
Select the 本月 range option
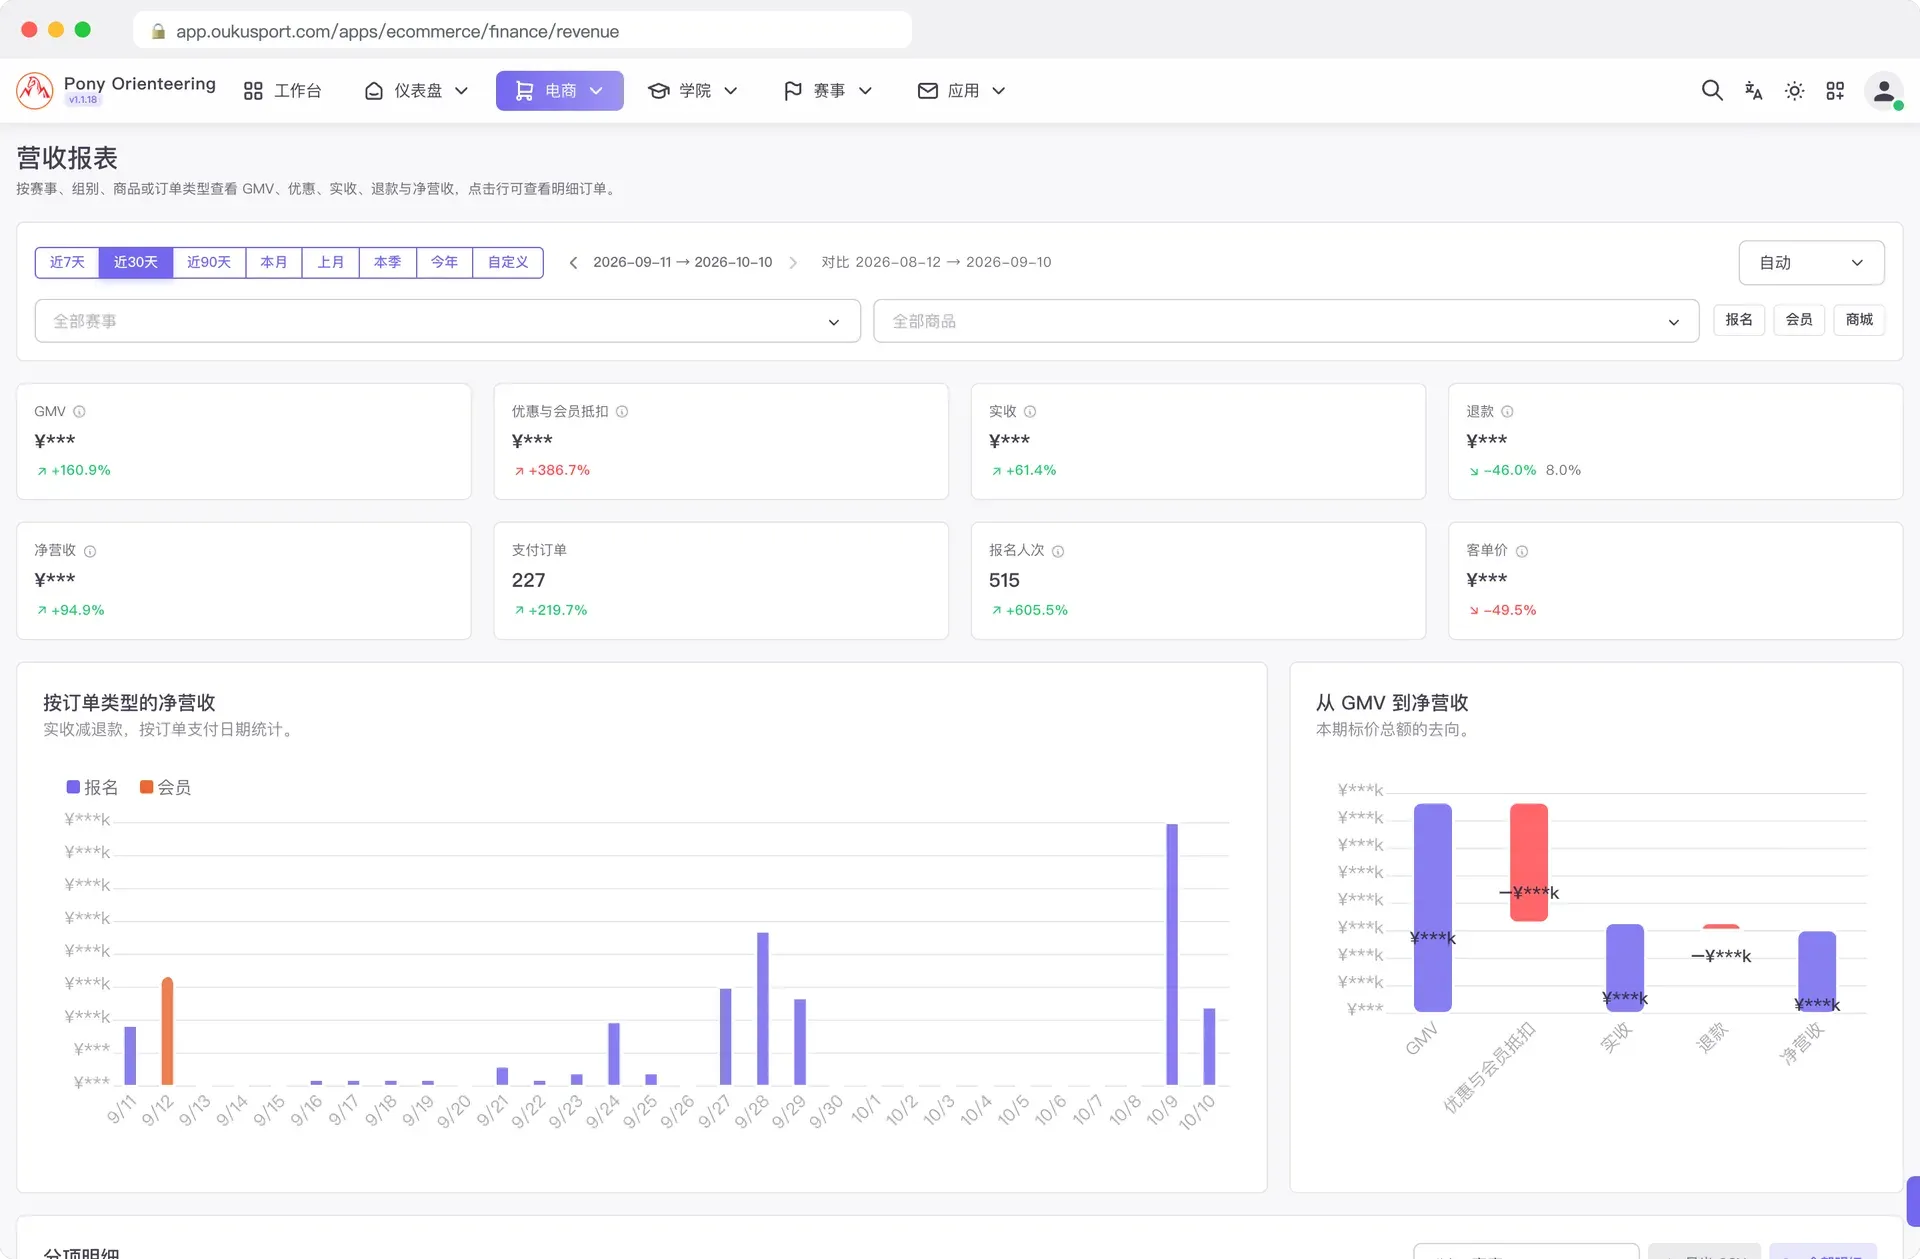click(x=274, y=263)
